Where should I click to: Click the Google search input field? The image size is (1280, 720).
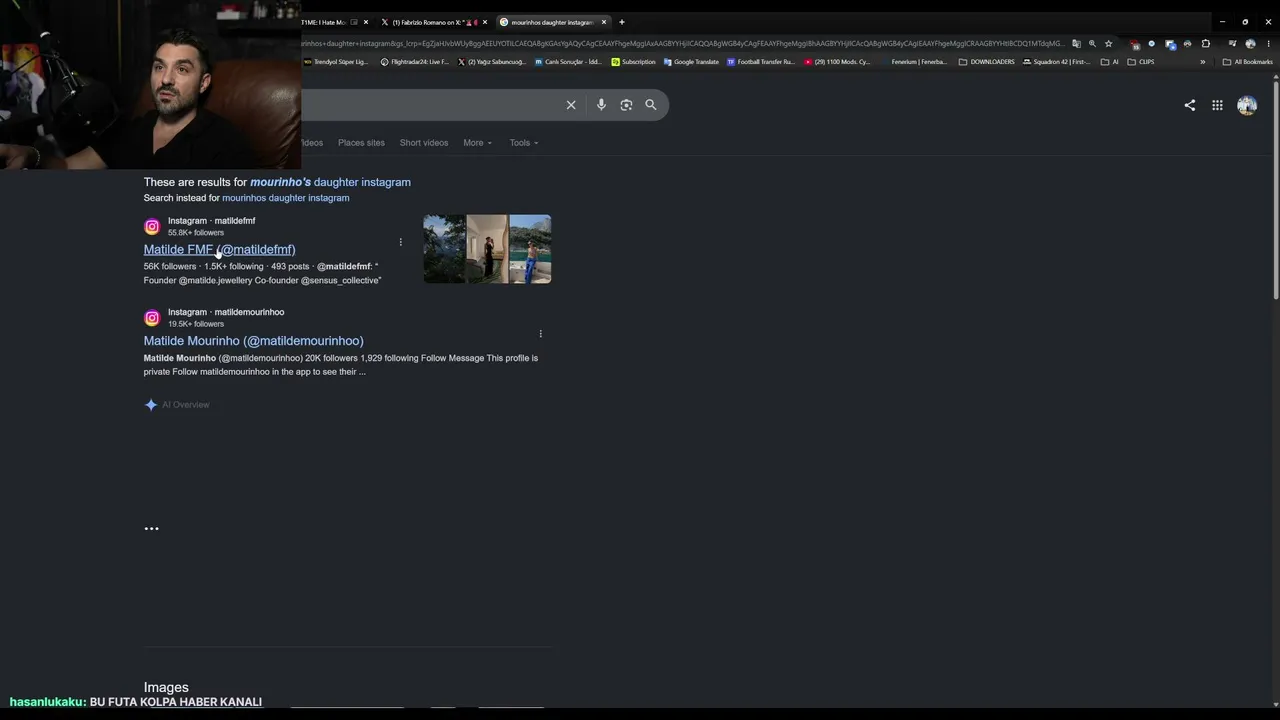(x=430, y=105)
